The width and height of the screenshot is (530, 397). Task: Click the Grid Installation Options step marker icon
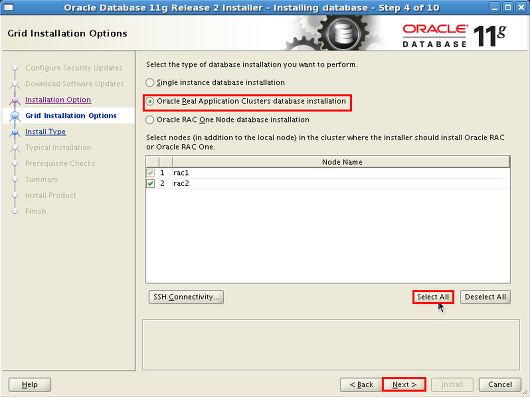pos(15,116)
